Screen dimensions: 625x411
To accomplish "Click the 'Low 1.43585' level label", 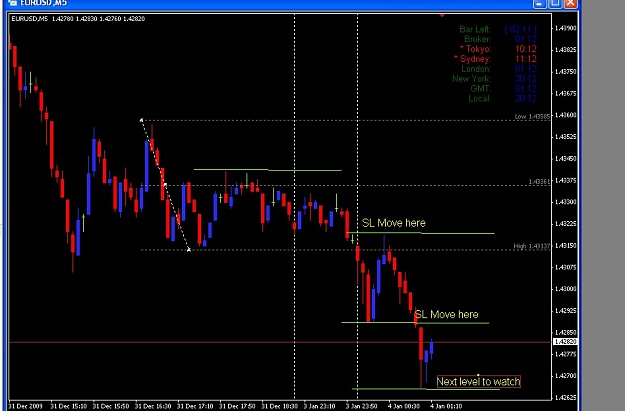I will (x=532, y=116).
